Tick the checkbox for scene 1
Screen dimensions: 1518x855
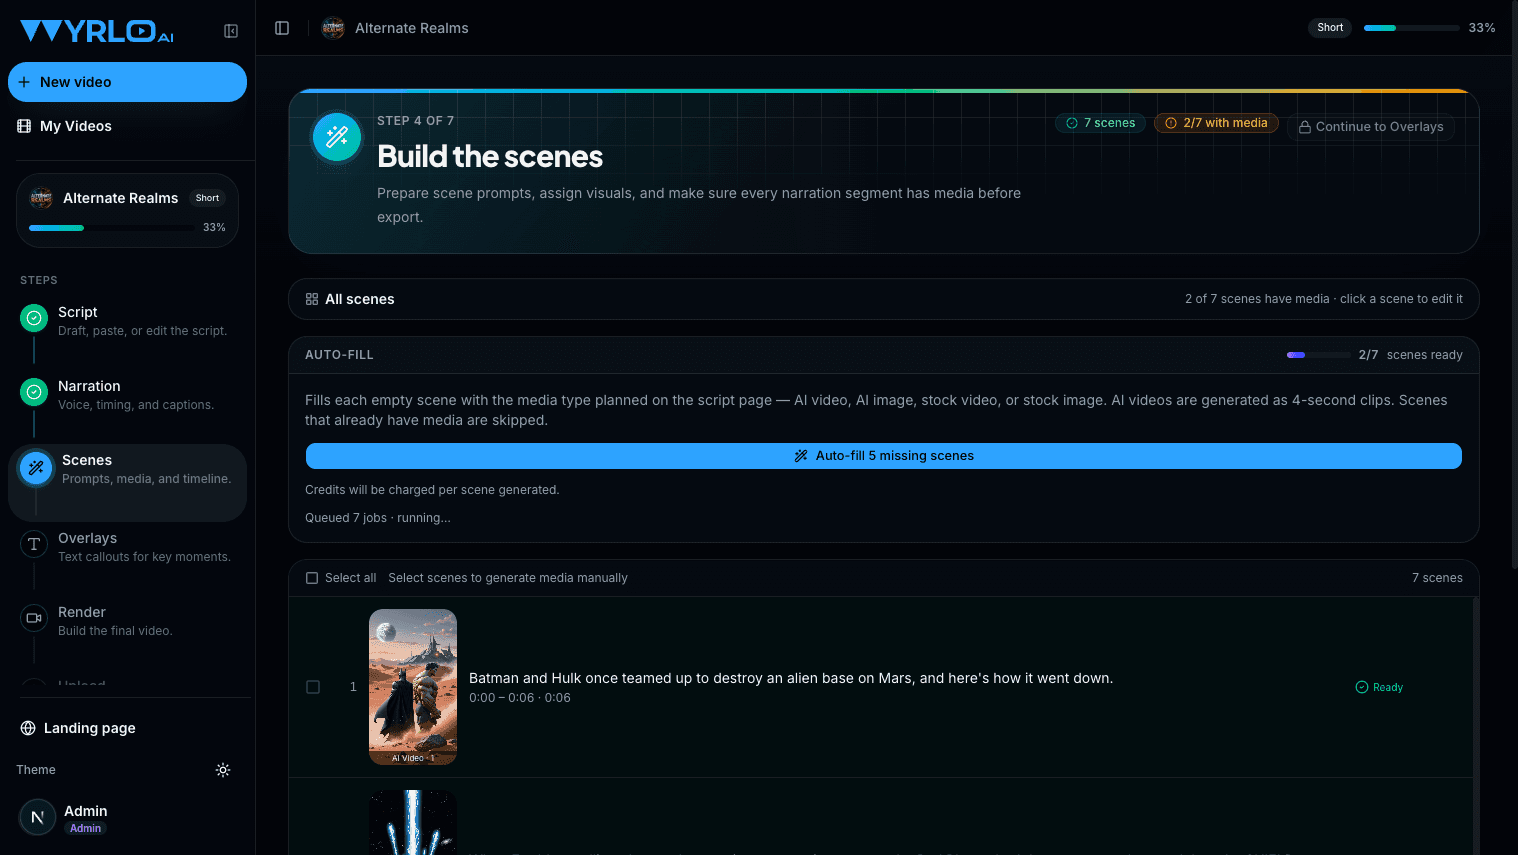tap(313, 687)
